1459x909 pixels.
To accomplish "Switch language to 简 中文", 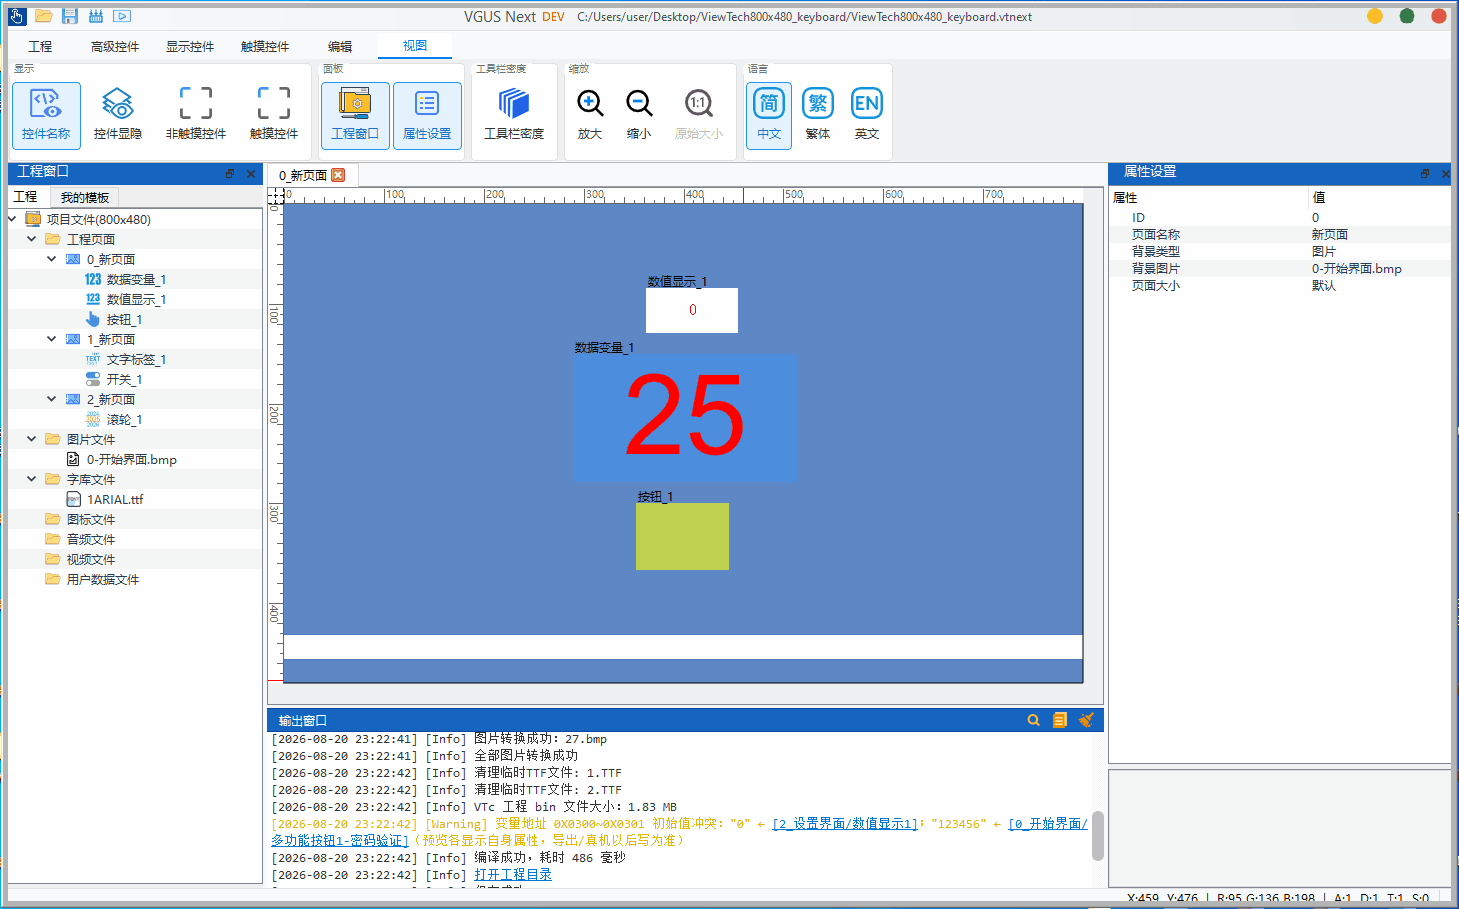I will [769, 115].
